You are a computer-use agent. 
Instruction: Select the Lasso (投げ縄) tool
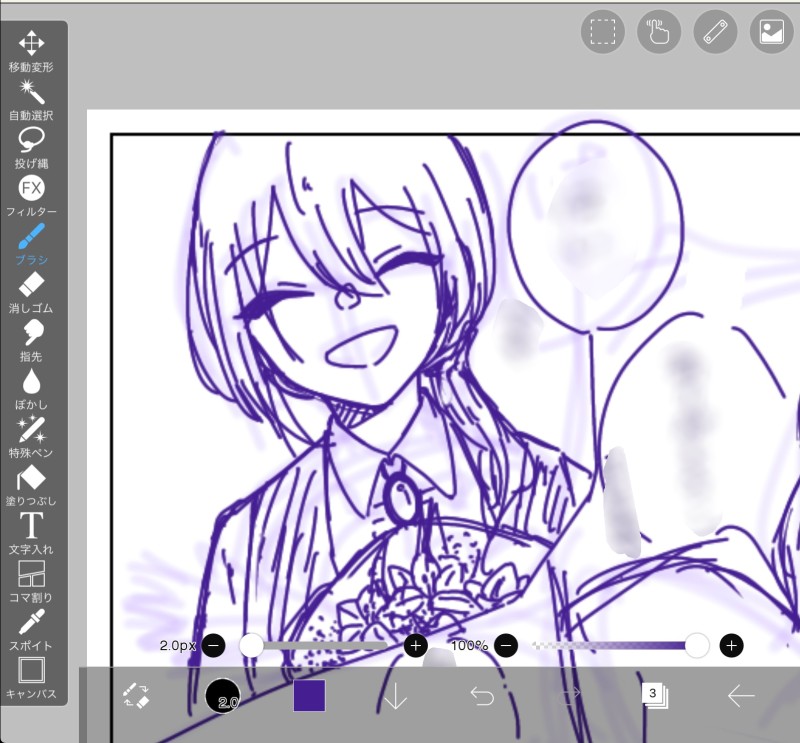(x=31, y=148)
